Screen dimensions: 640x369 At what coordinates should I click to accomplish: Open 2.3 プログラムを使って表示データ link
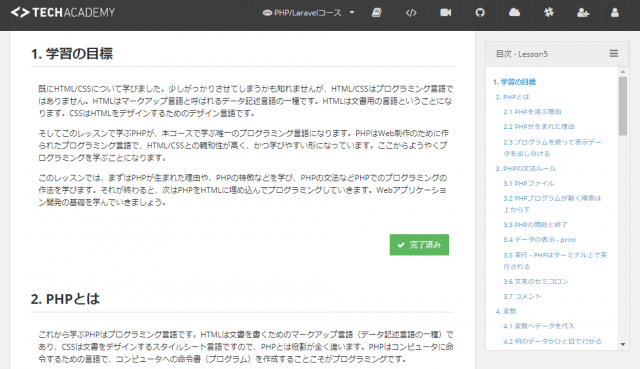552,148
